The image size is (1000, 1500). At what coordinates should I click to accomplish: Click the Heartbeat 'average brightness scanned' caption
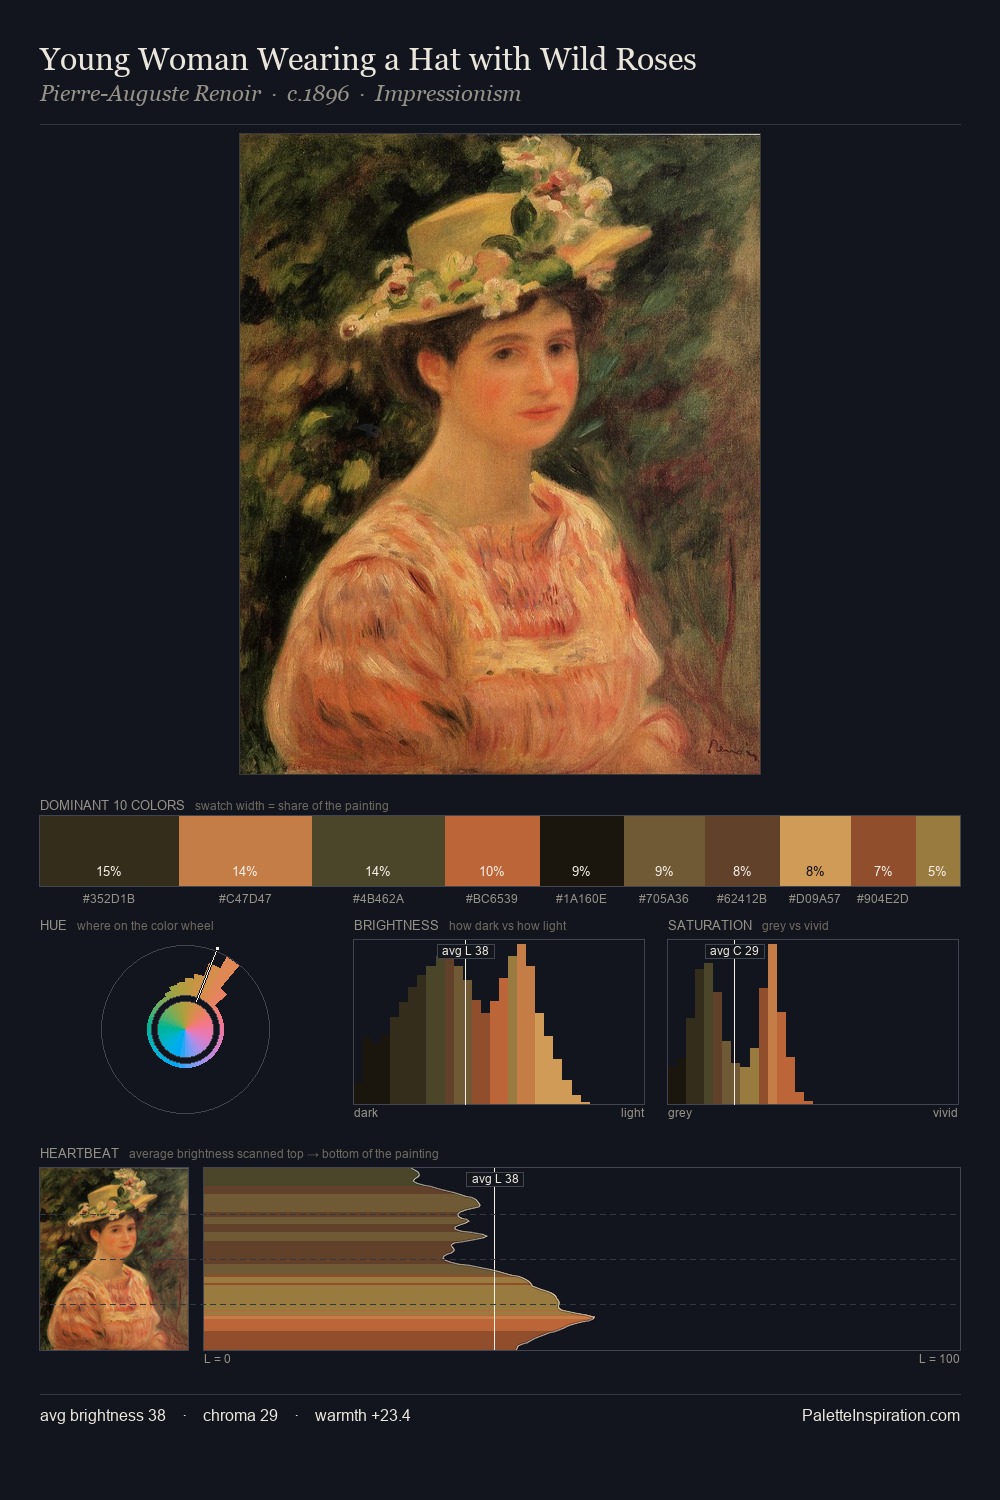[x=284, y=1154]
